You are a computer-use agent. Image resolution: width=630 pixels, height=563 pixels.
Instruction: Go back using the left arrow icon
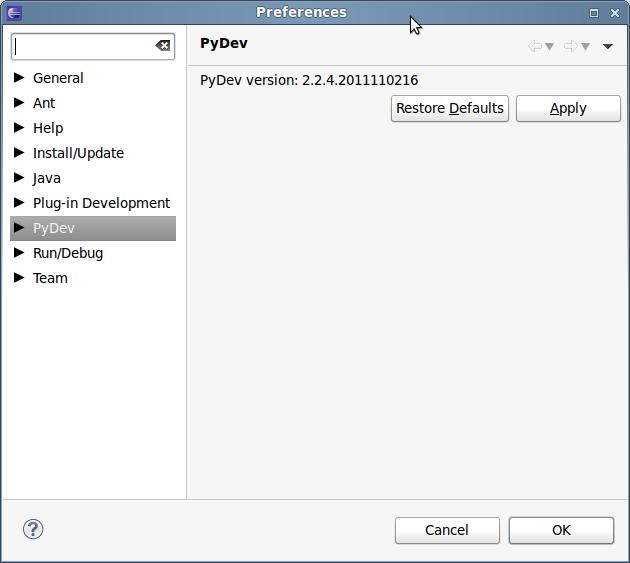tap(535, 46)
